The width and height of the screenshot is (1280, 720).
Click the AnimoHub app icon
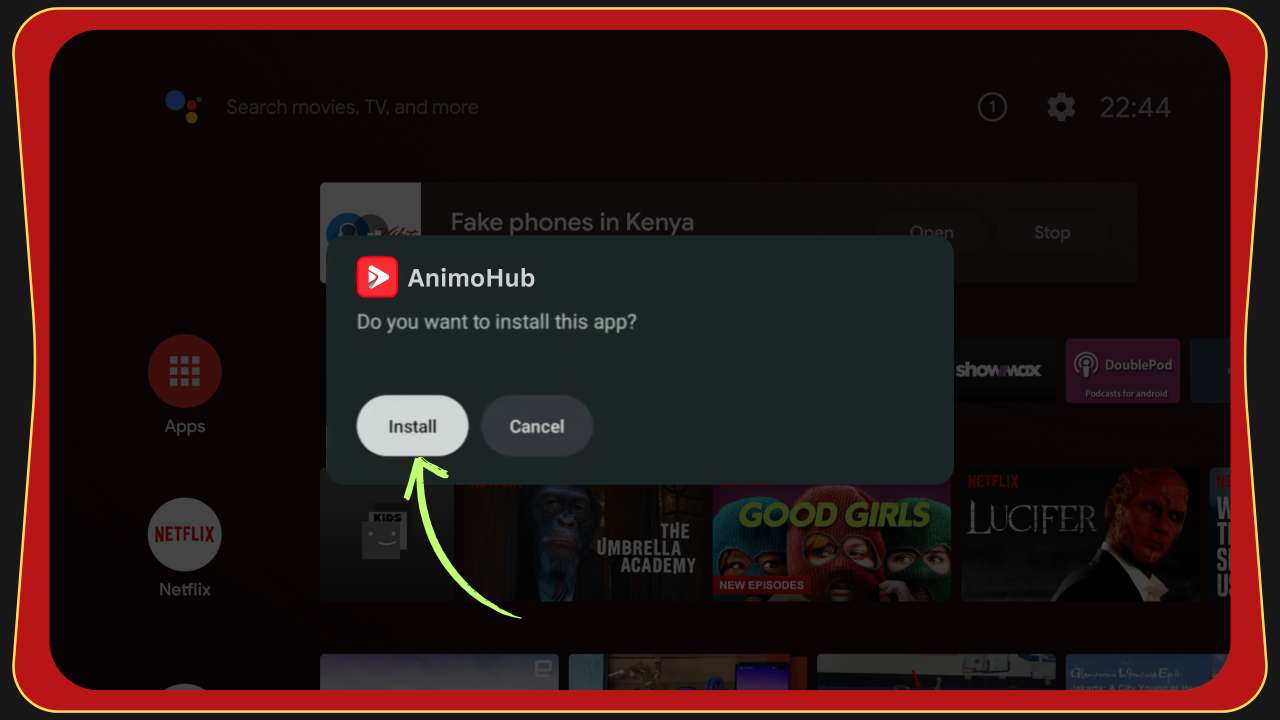(x=377, y=277)
